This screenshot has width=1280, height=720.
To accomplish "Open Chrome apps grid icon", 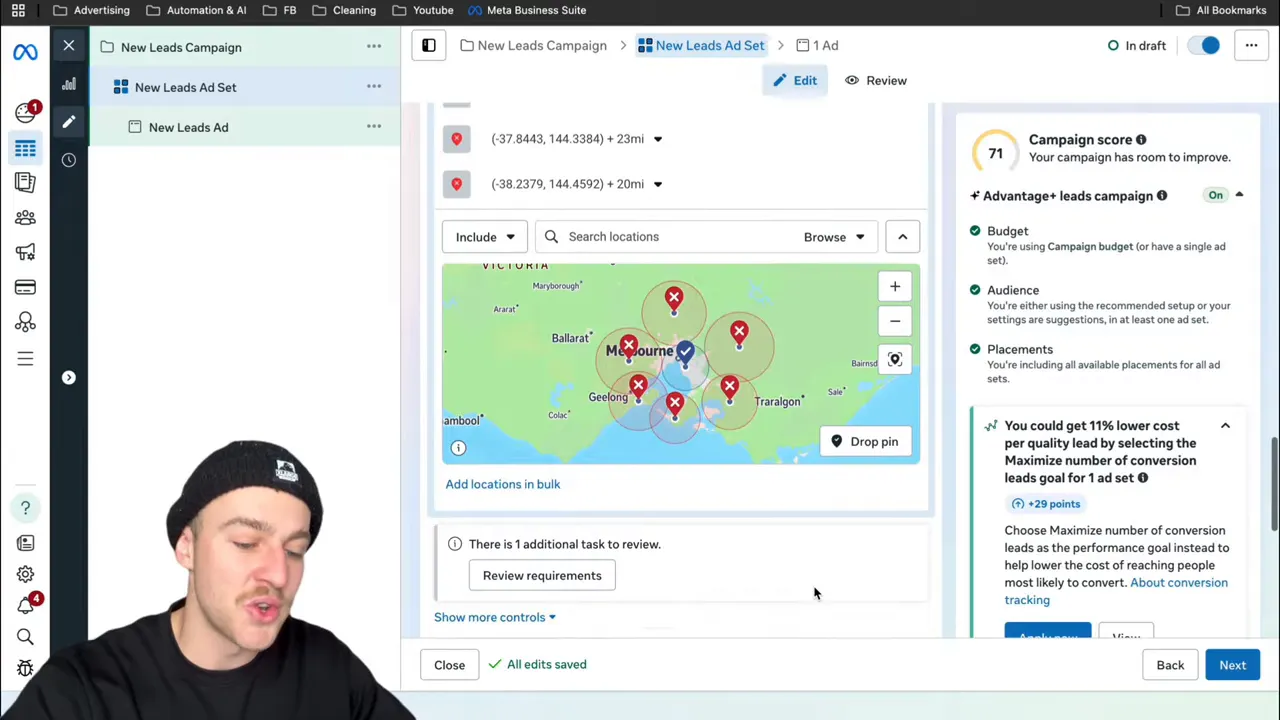I will (x=18, y=10).
